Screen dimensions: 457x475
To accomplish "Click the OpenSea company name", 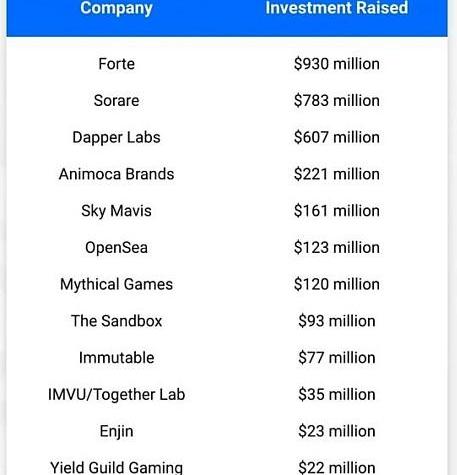I will click(116, 248).
